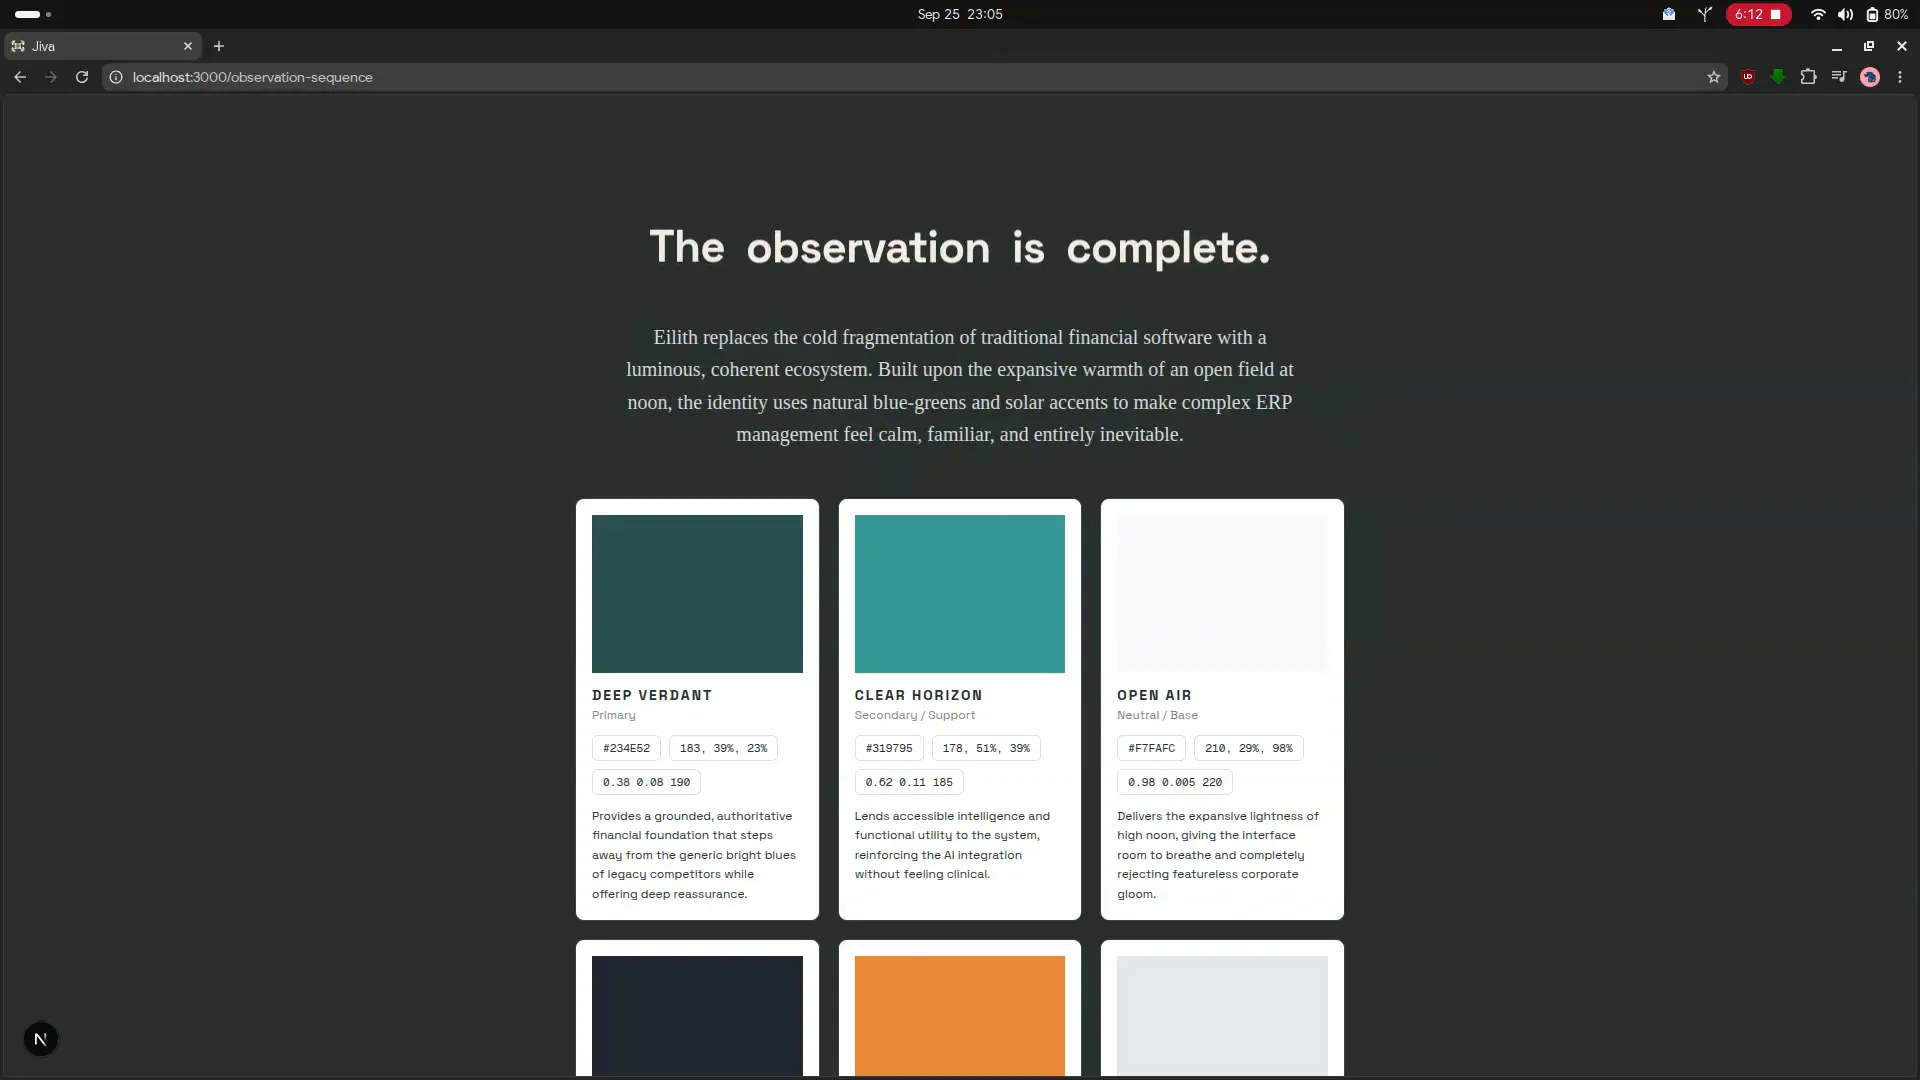Click the dark navy swatch
This screenshot has height=1080, width=1920.
tap(697, 1016)
